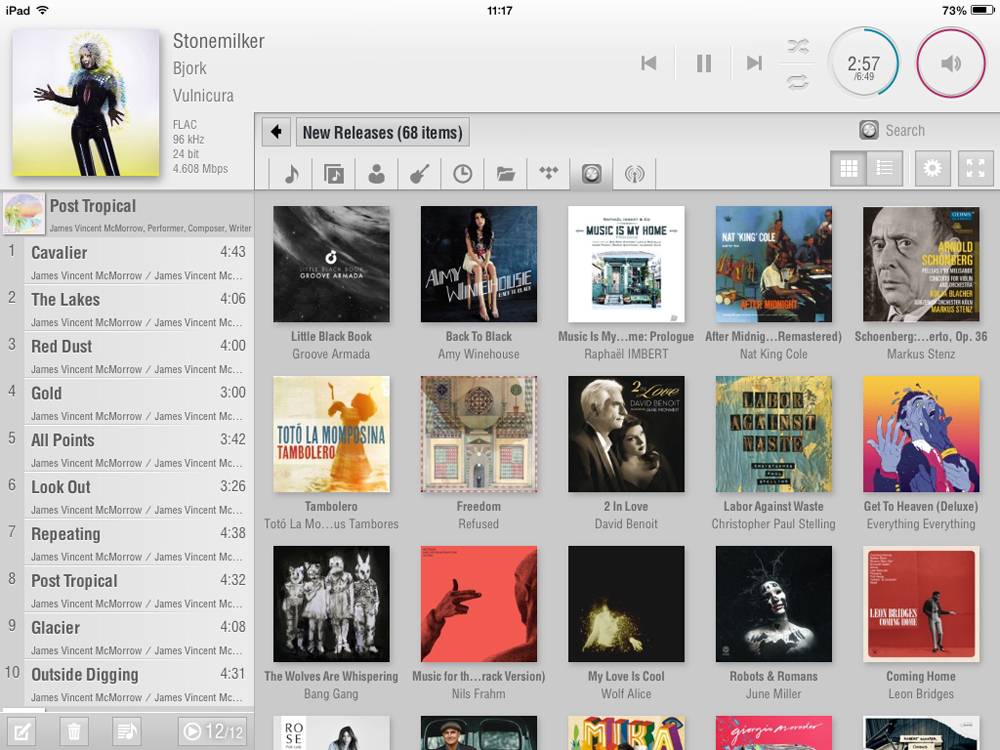The height and width of the screenshot is (750, 1000).
Task: Toggle fullscreen browser view
Action: 975,168
